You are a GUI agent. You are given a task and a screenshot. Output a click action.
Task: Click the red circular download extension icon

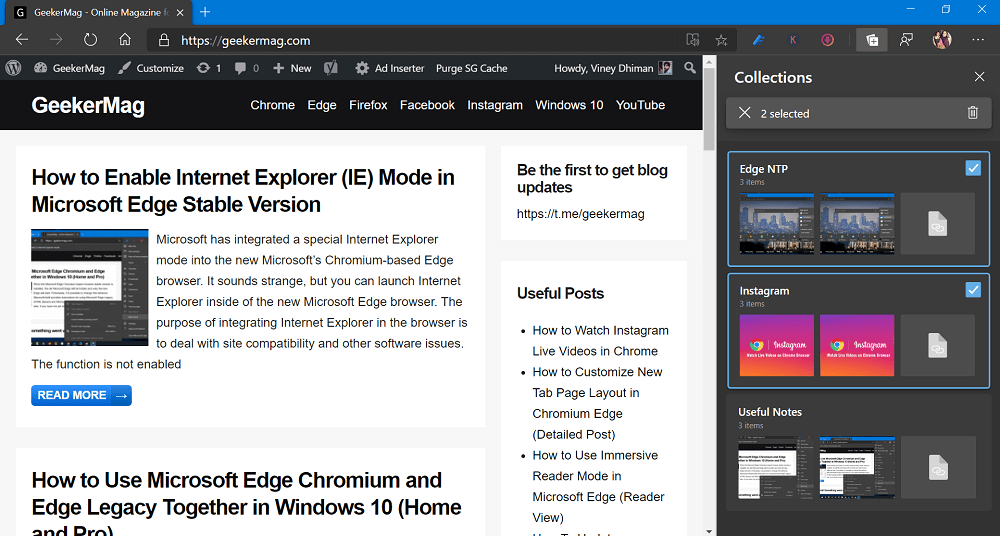(827, 40)
